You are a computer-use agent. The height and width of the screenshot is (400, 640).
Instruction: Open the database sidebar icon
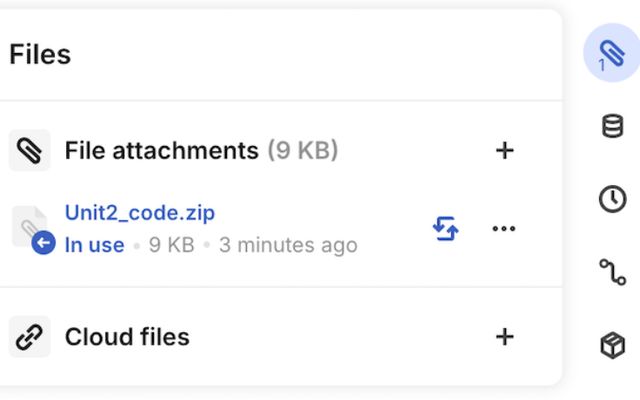tap(611, 127)
